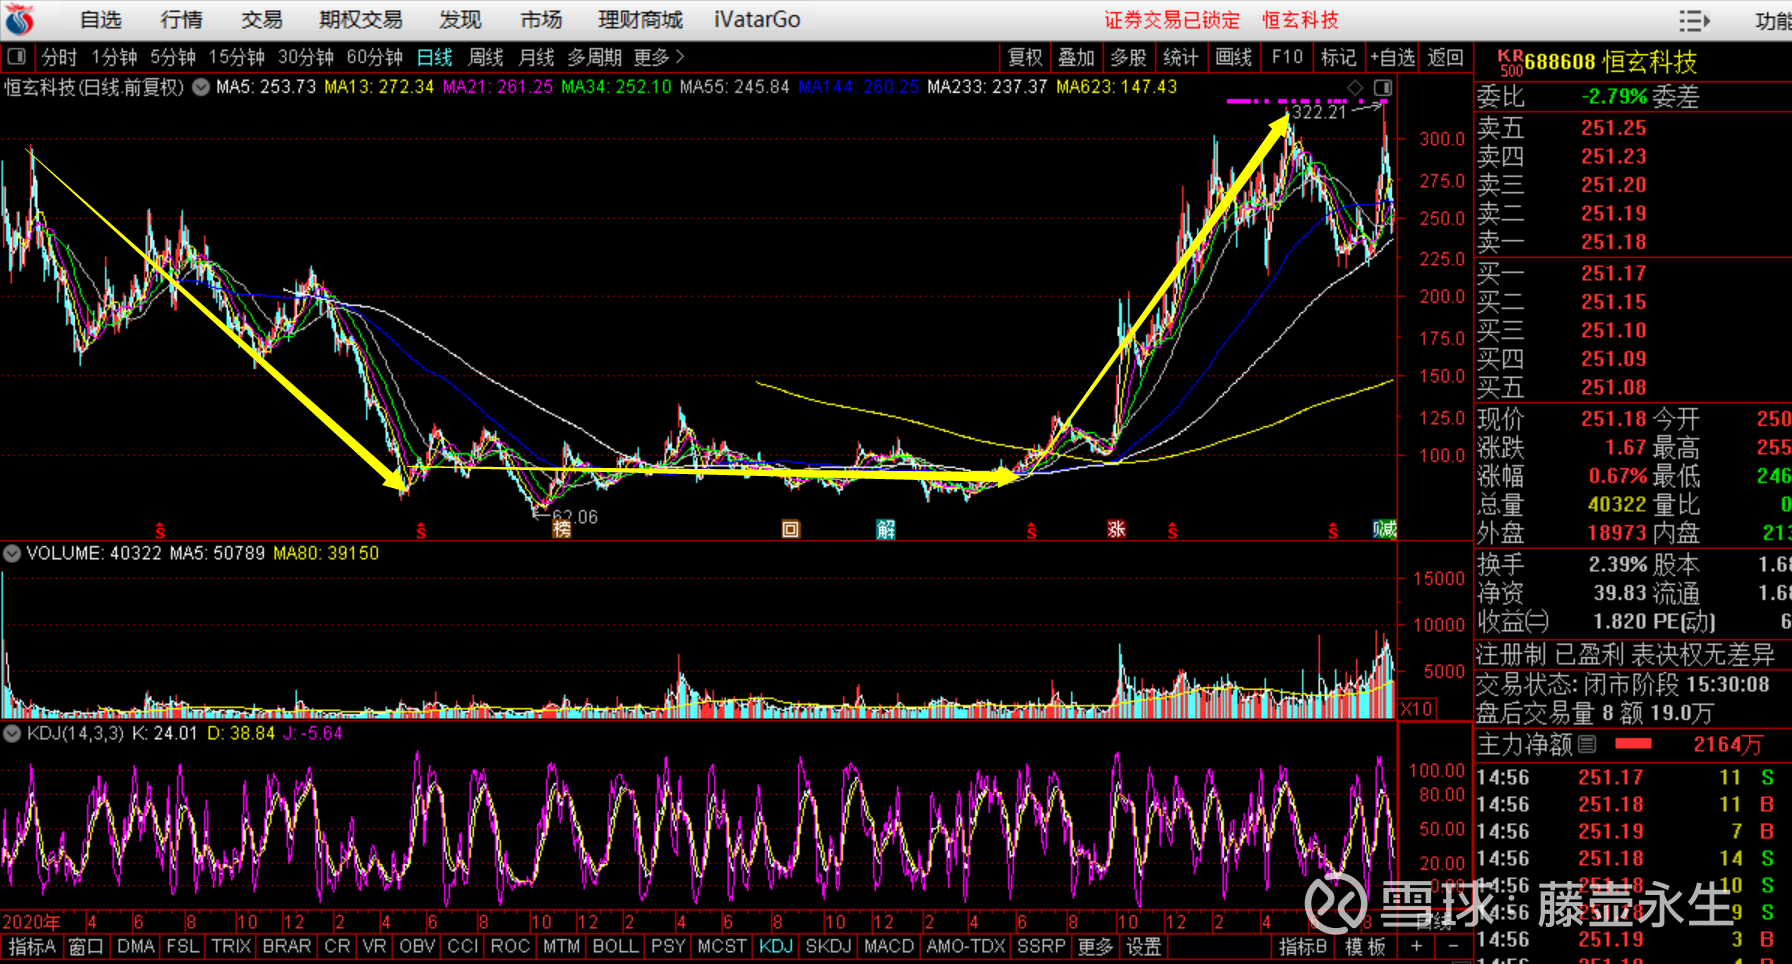Click the 减 event marker on chart
The image size is (1792, 964).
[x=1384, y=529]
